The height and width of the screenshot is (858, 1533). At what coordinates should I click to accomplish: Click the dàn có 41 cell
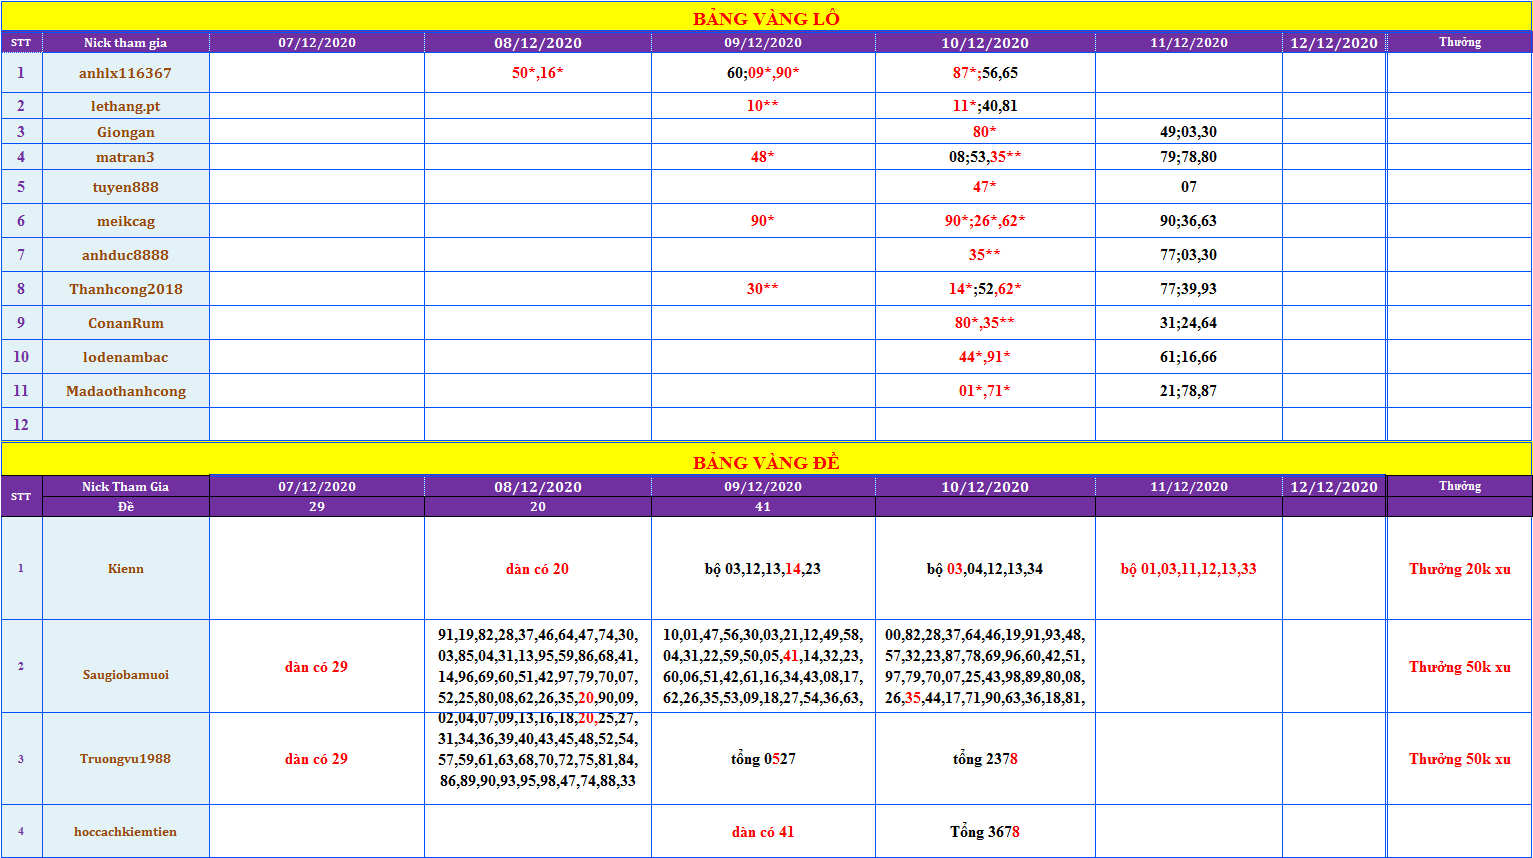[763, 831]
